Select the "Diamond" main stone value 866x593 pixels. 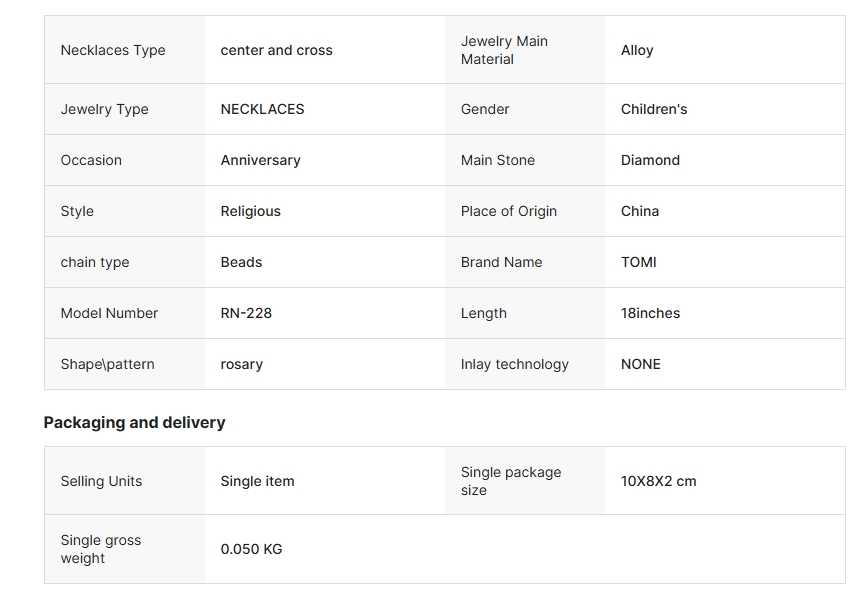click(650, 160)
